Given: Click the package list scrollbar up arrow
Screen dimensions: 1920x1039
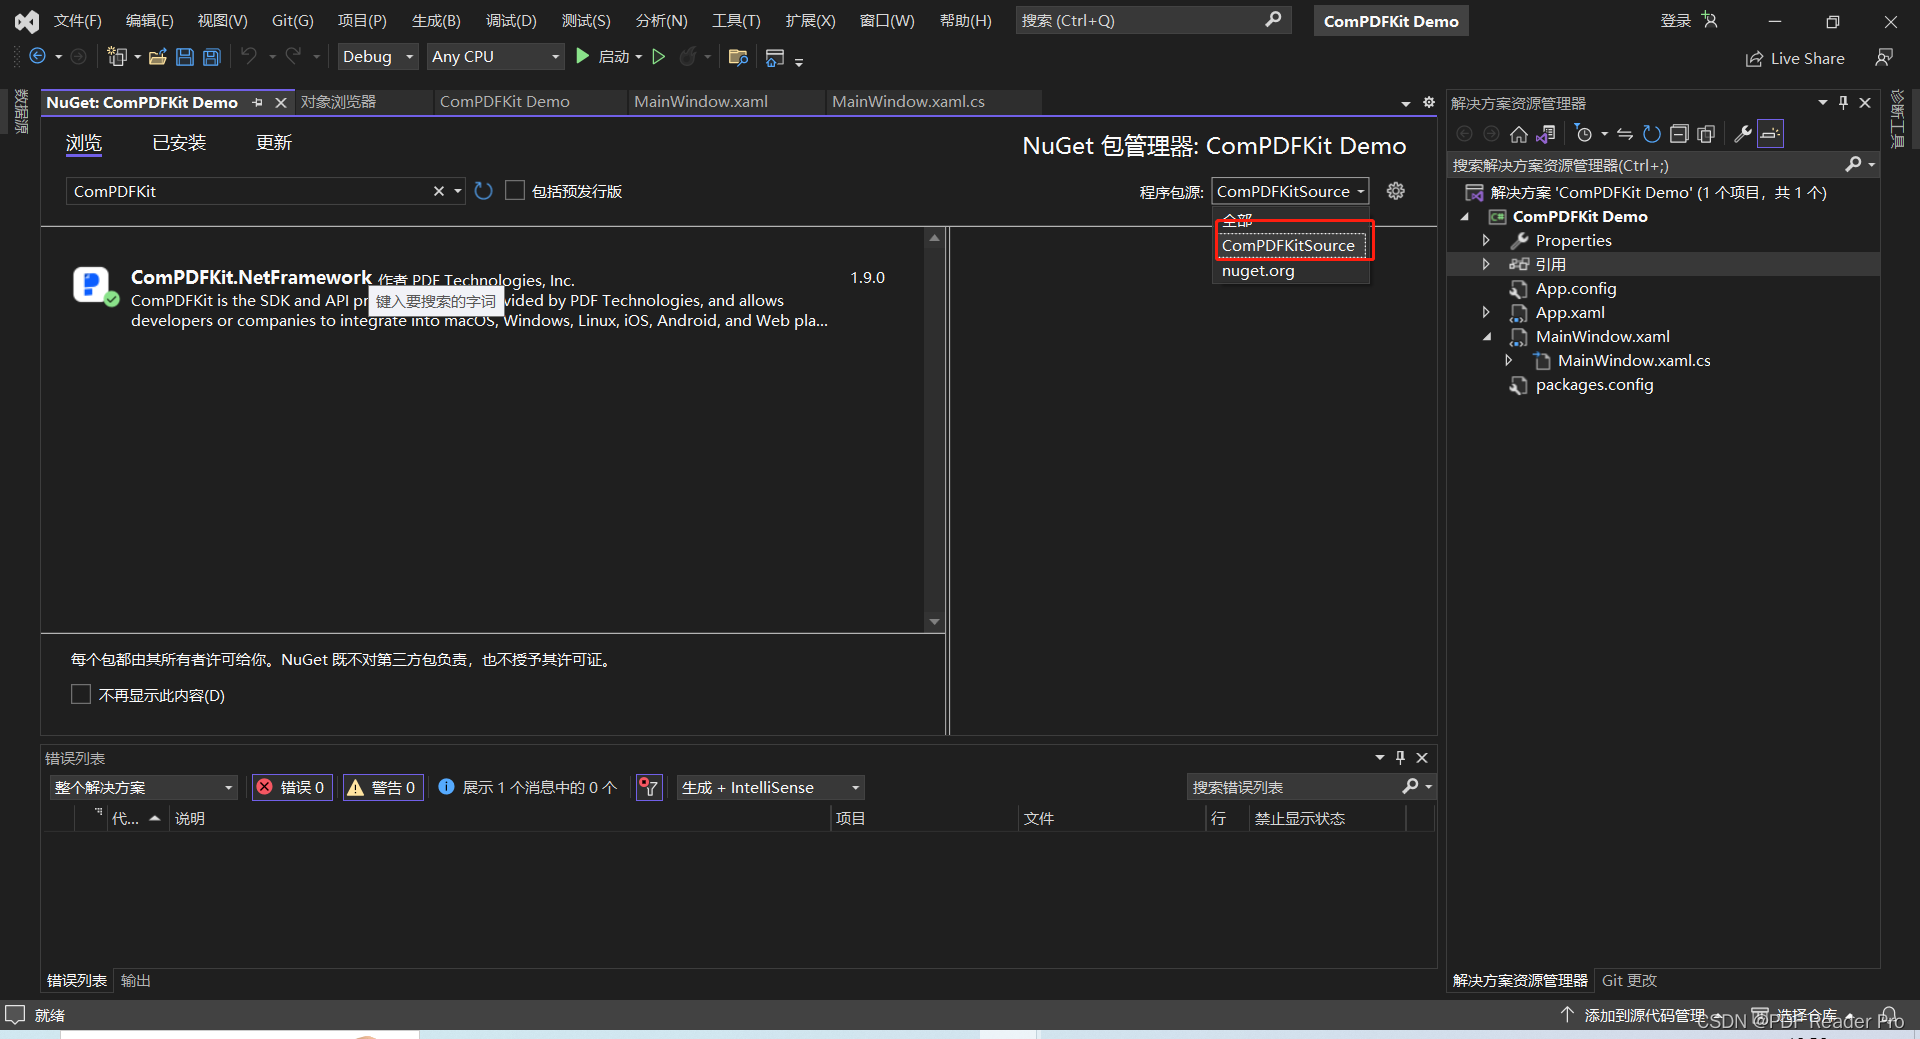Looking at the screenshot, I should click(x=934, y=238).
